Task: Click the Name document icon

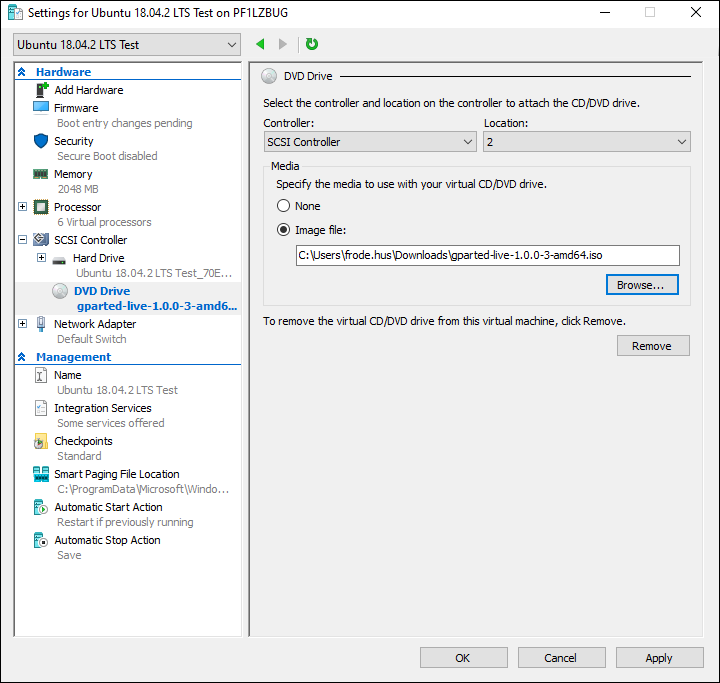Action: (x=41, y=375)
